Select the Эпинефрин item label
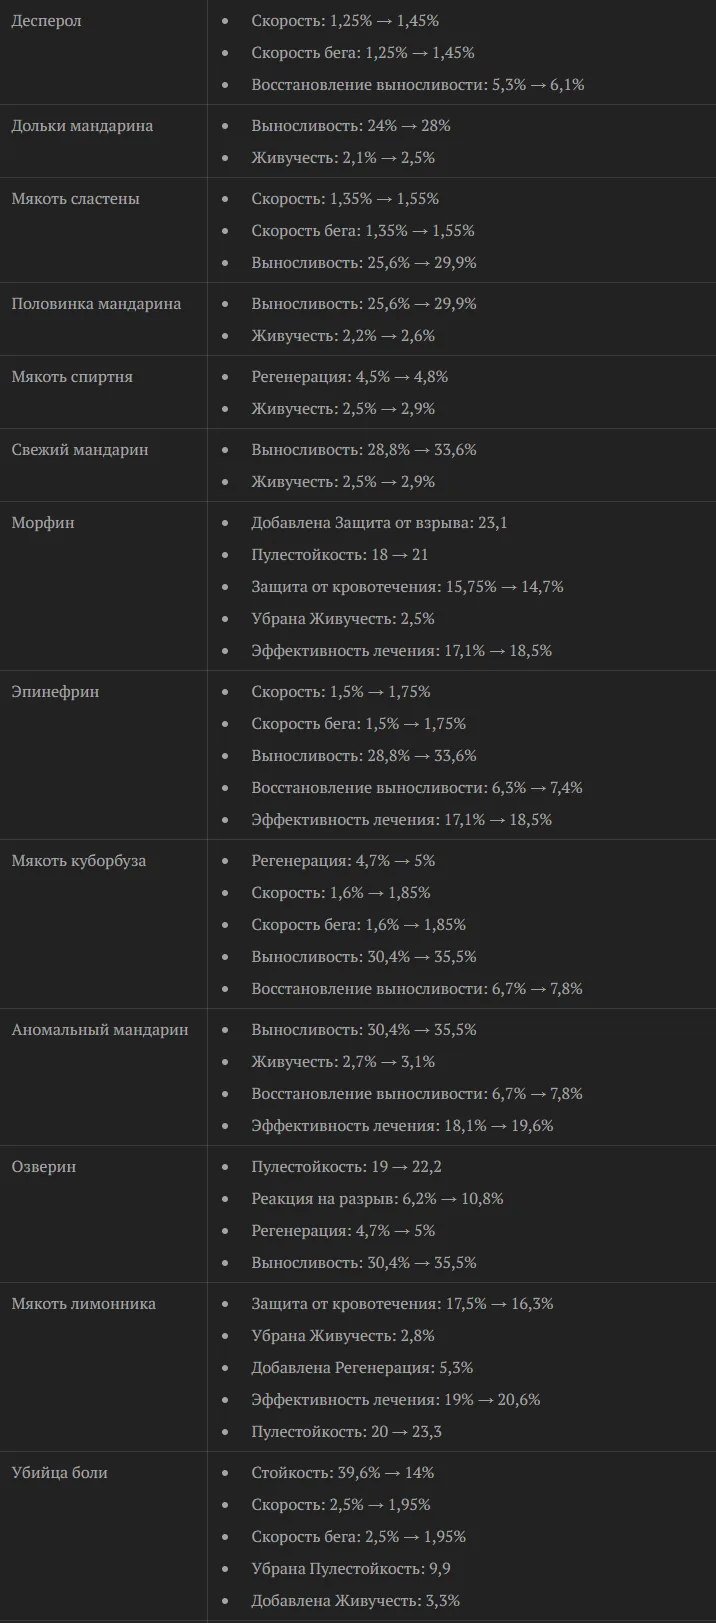This screenshot has width=716, height=1623. [x=55, y=692]
